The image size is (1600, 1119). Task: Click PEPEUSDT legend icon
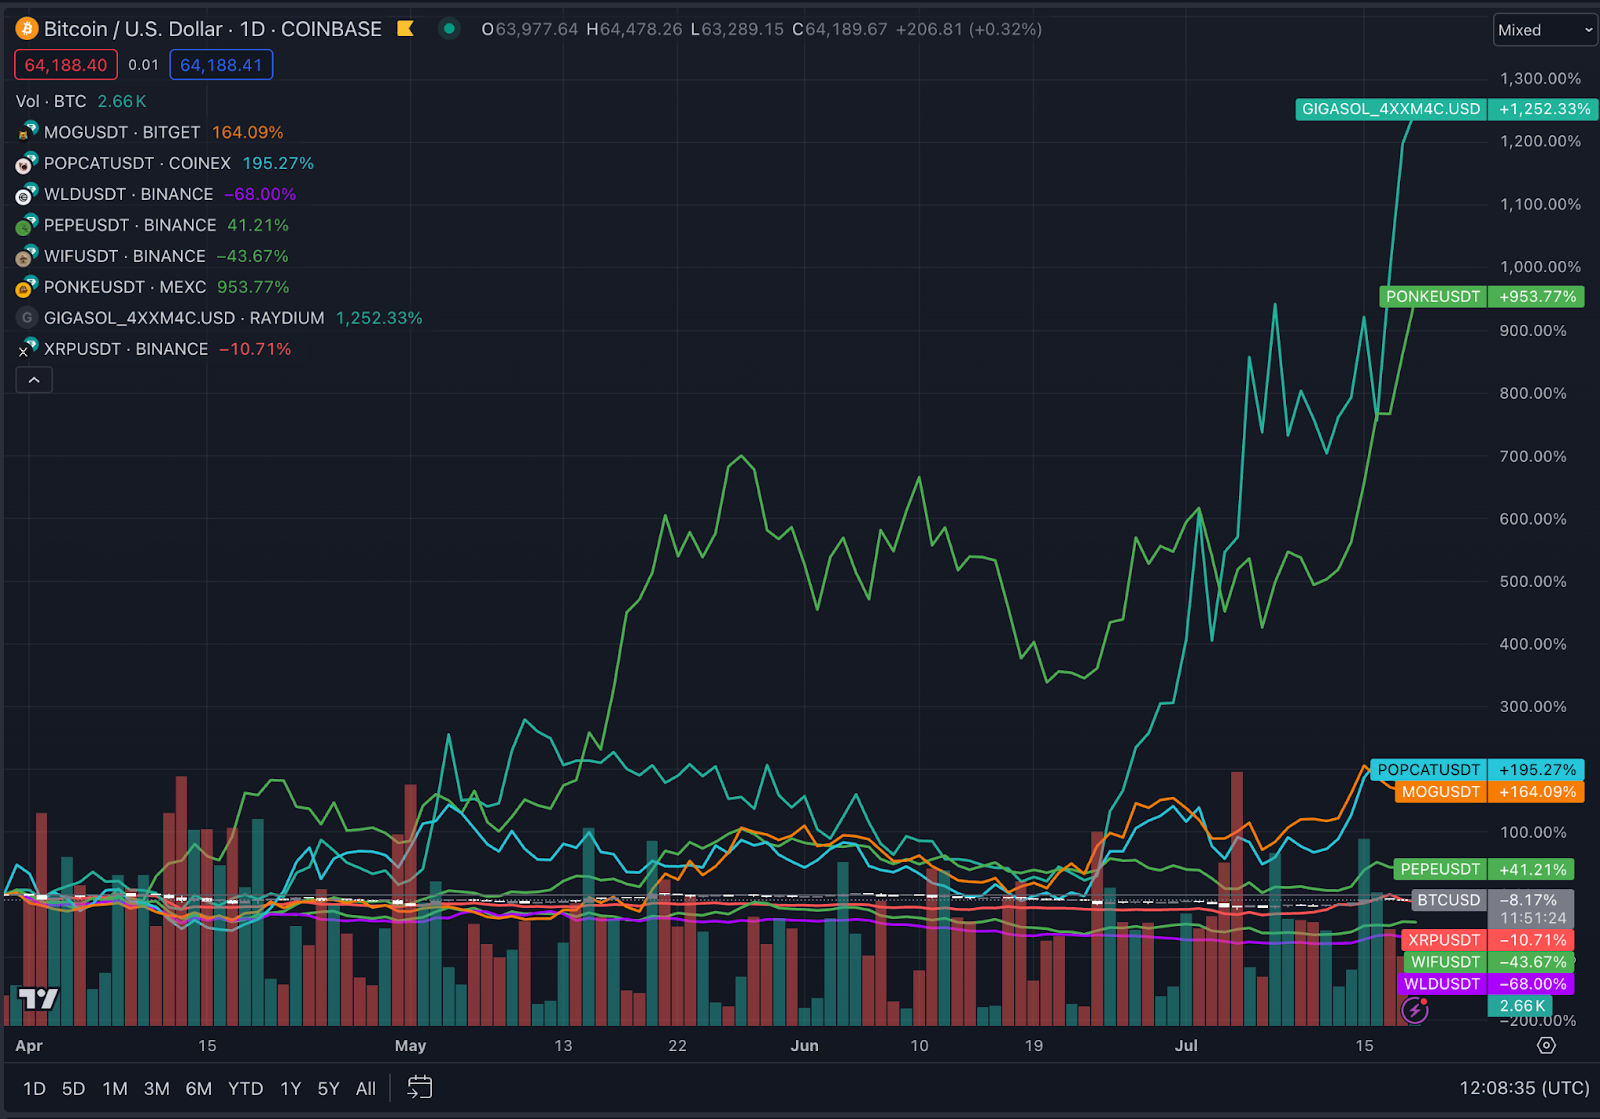click(x=27, y=225)
